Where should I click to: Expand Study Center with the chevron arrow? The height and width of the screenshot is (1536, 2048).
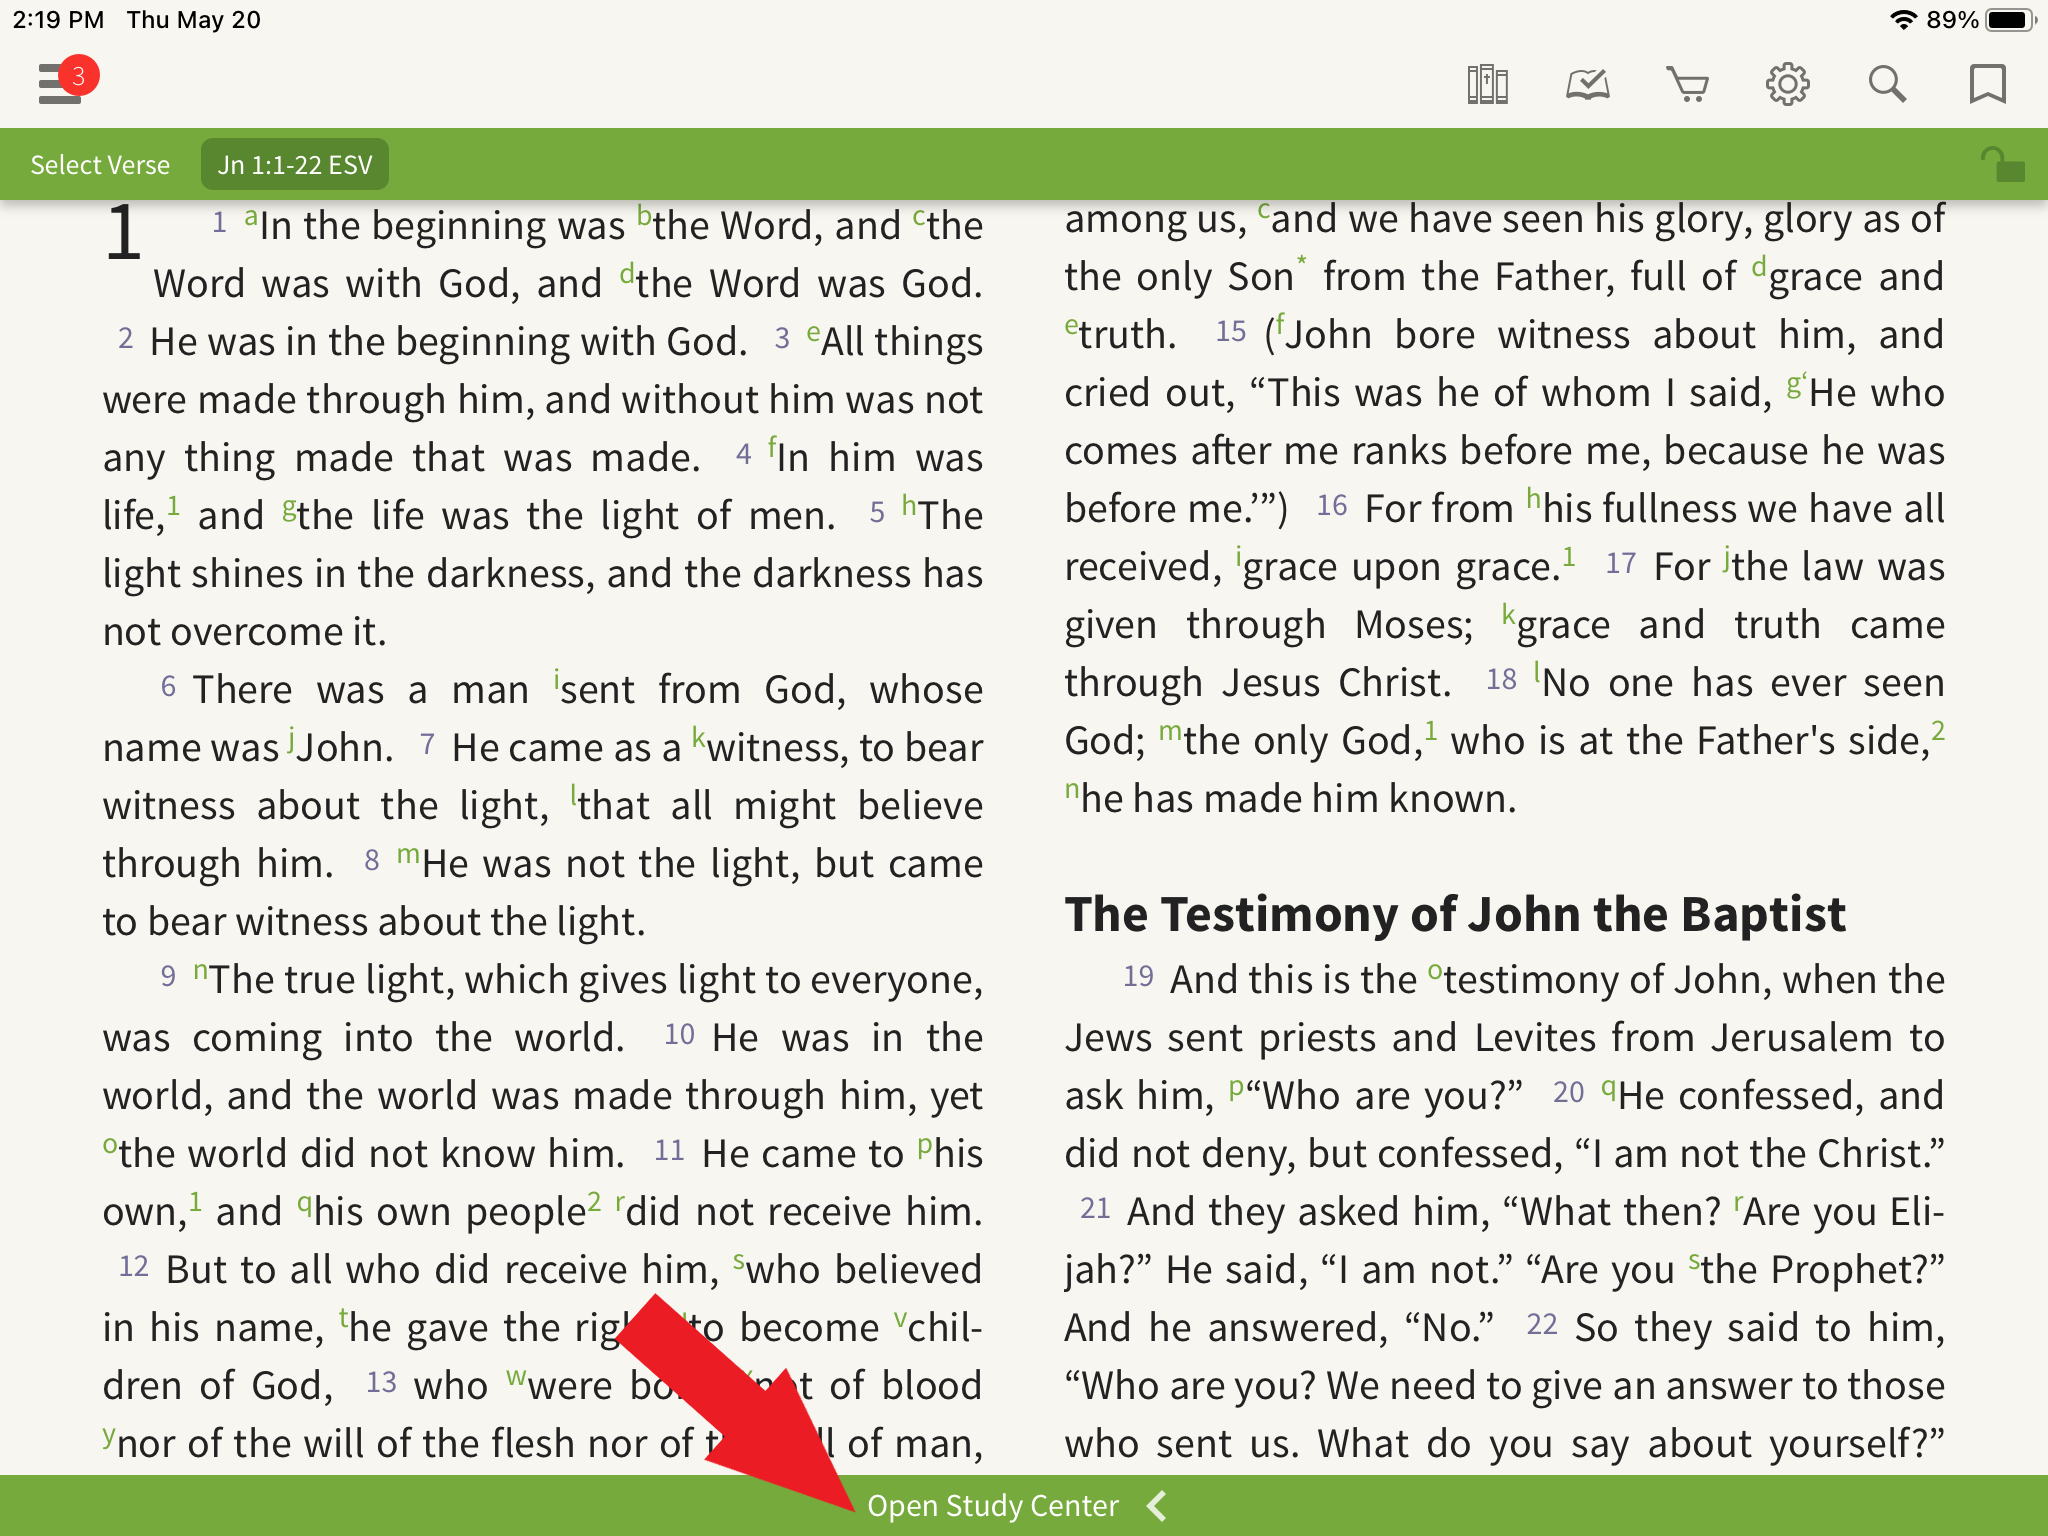pos(1157,1506)
